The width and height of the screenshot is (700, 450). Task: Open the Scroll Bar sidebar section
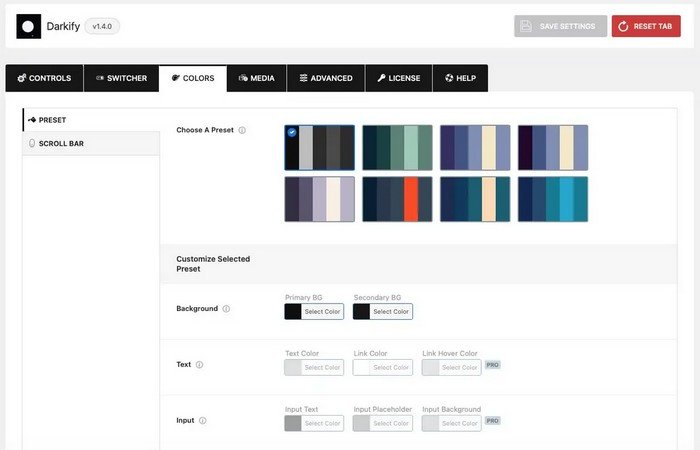[91, 143]
